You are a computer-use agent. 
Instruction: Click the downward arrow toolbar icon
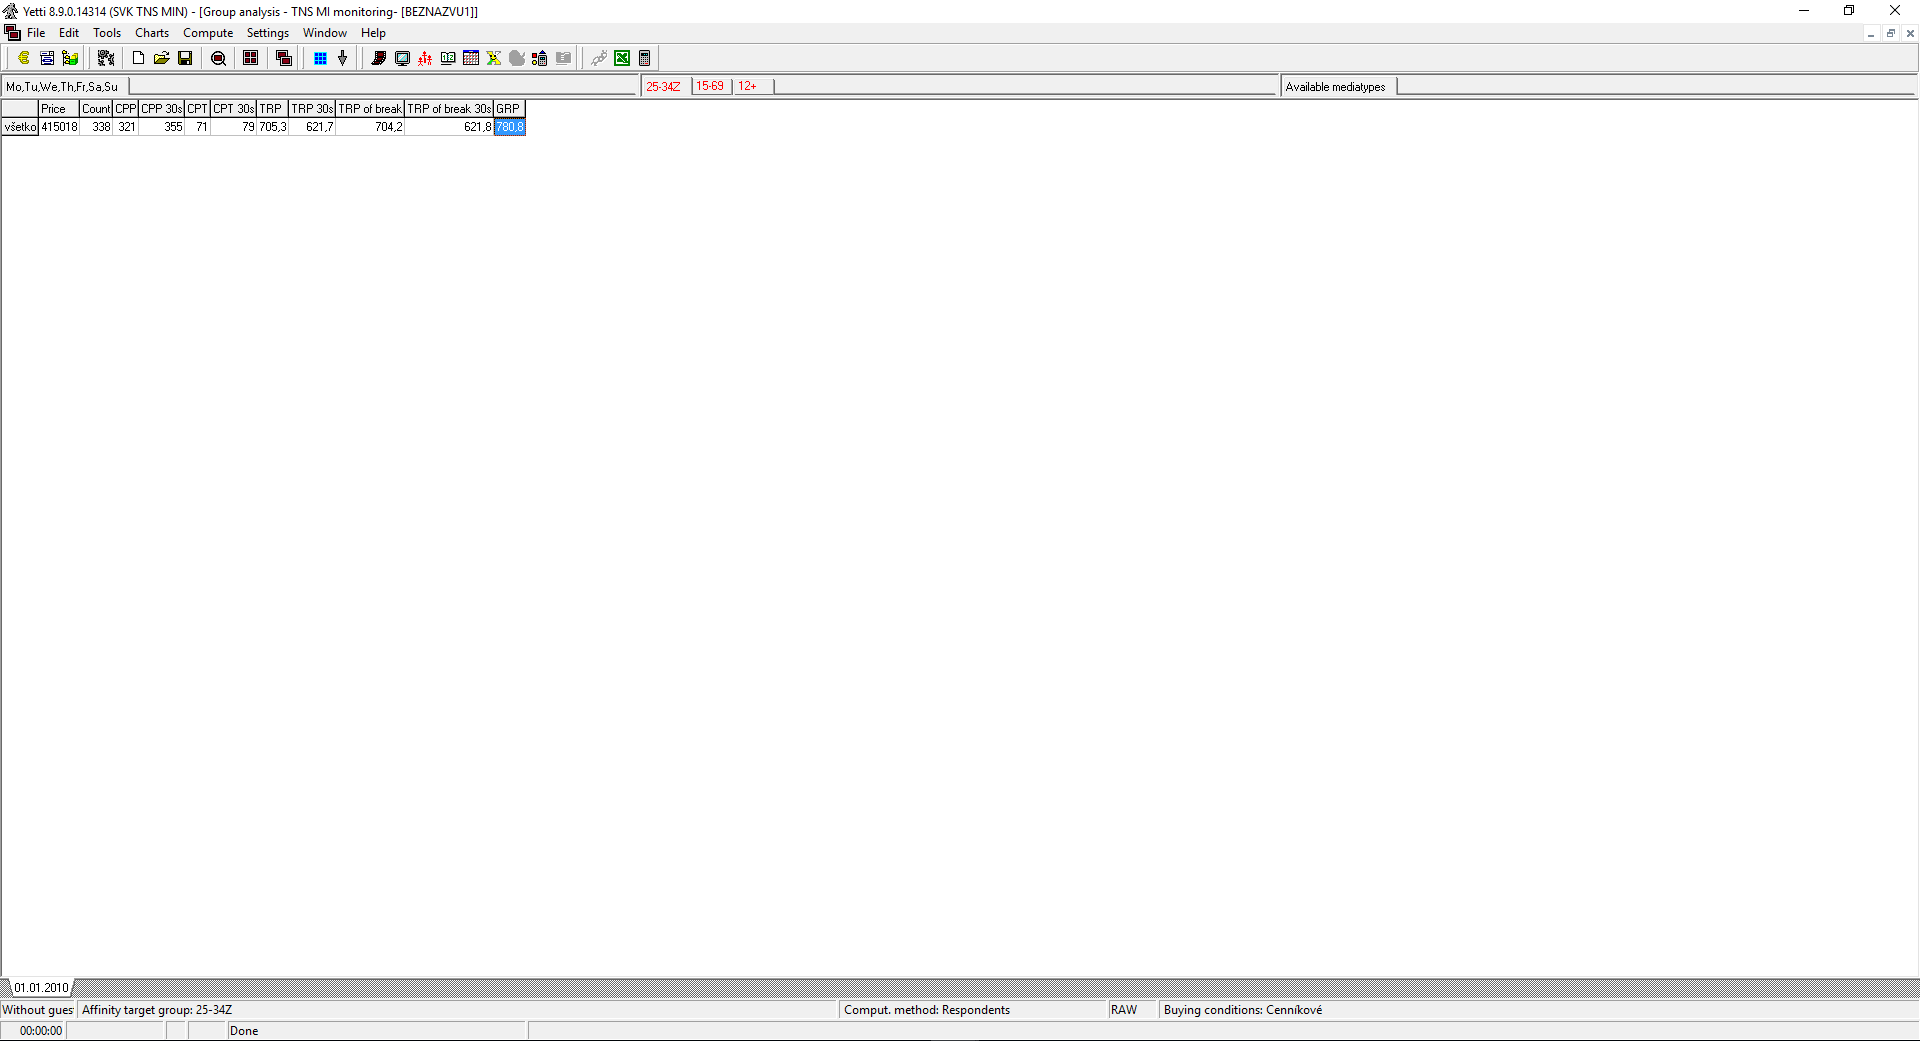(x=343, y=58)
